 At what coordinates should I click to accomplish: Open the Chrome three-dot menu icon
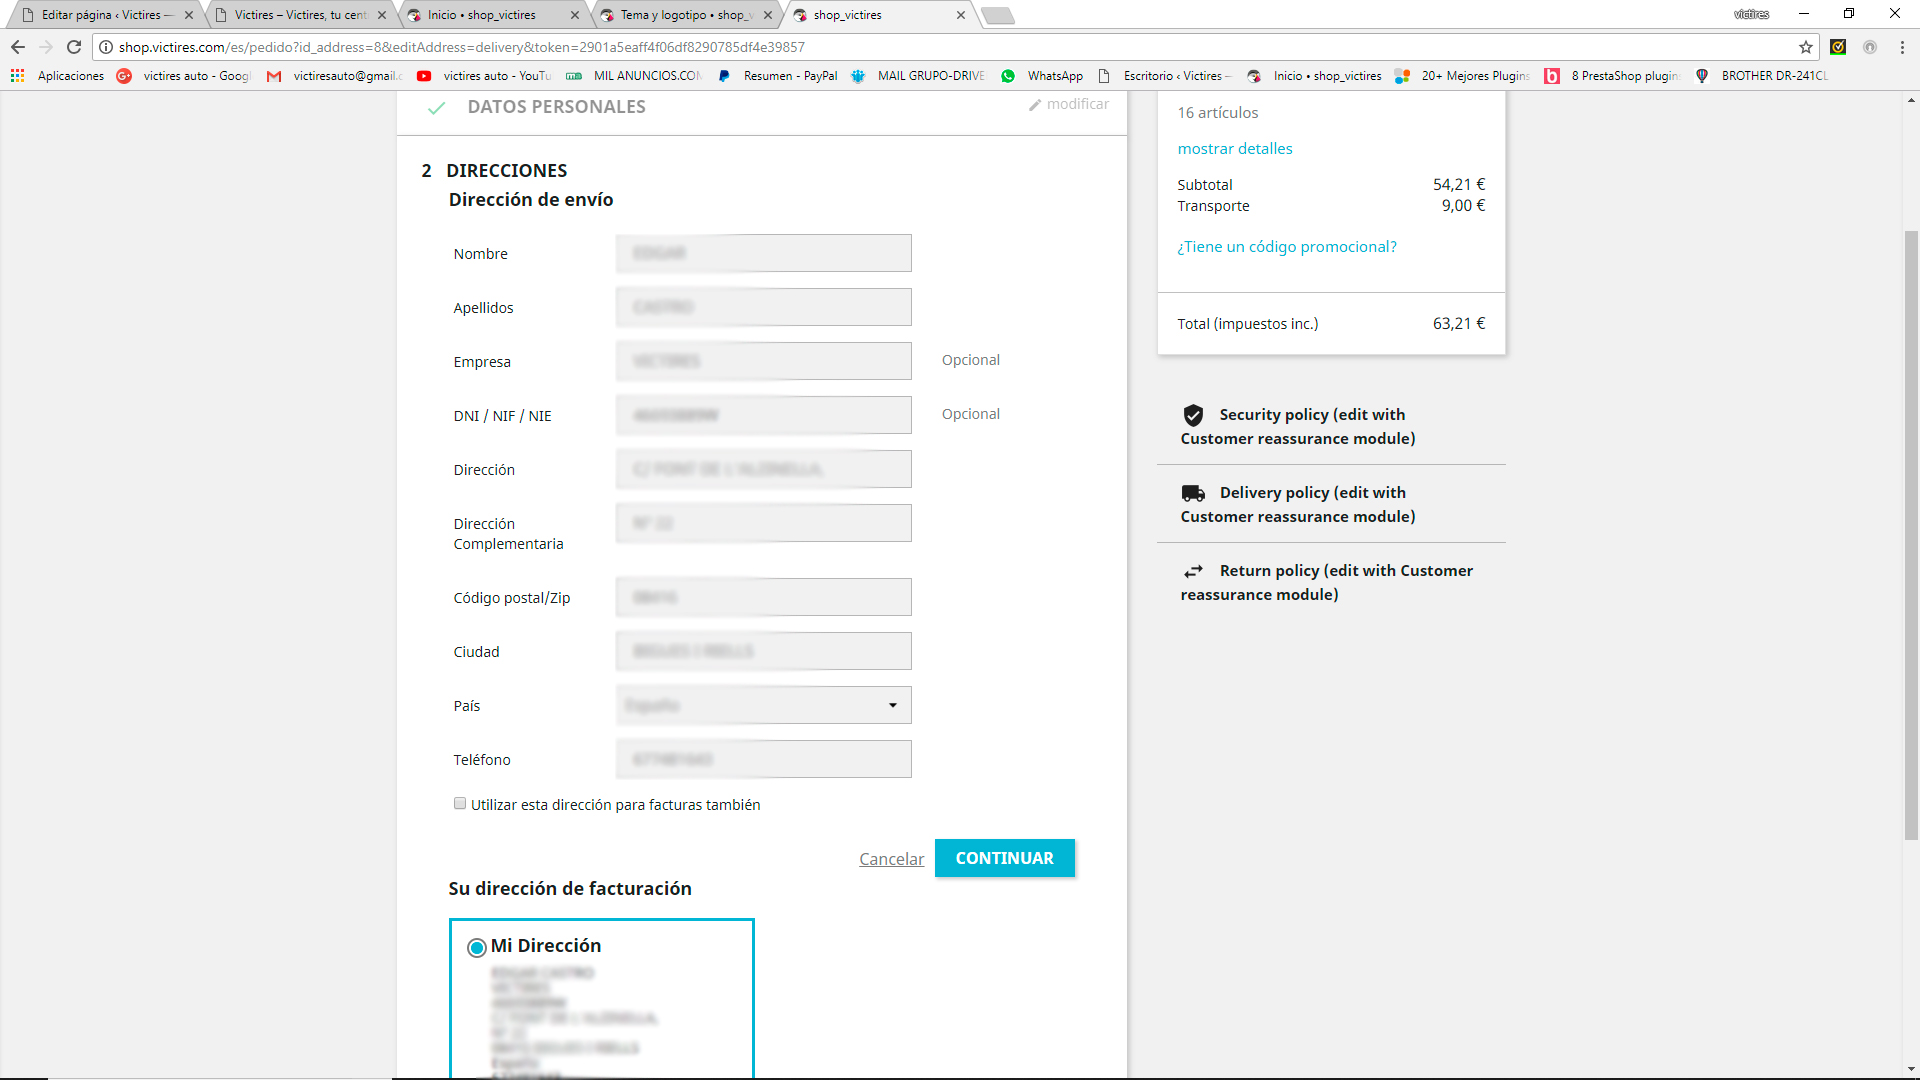(1902, 47)
